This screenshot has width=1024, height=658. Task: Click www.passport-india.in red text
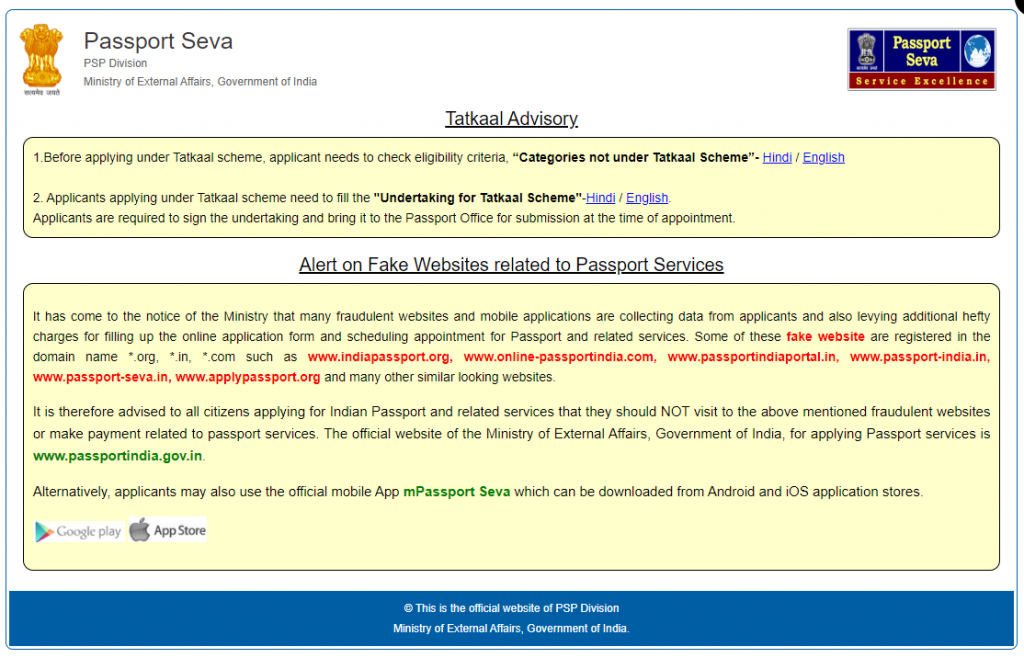coord(920,357)
